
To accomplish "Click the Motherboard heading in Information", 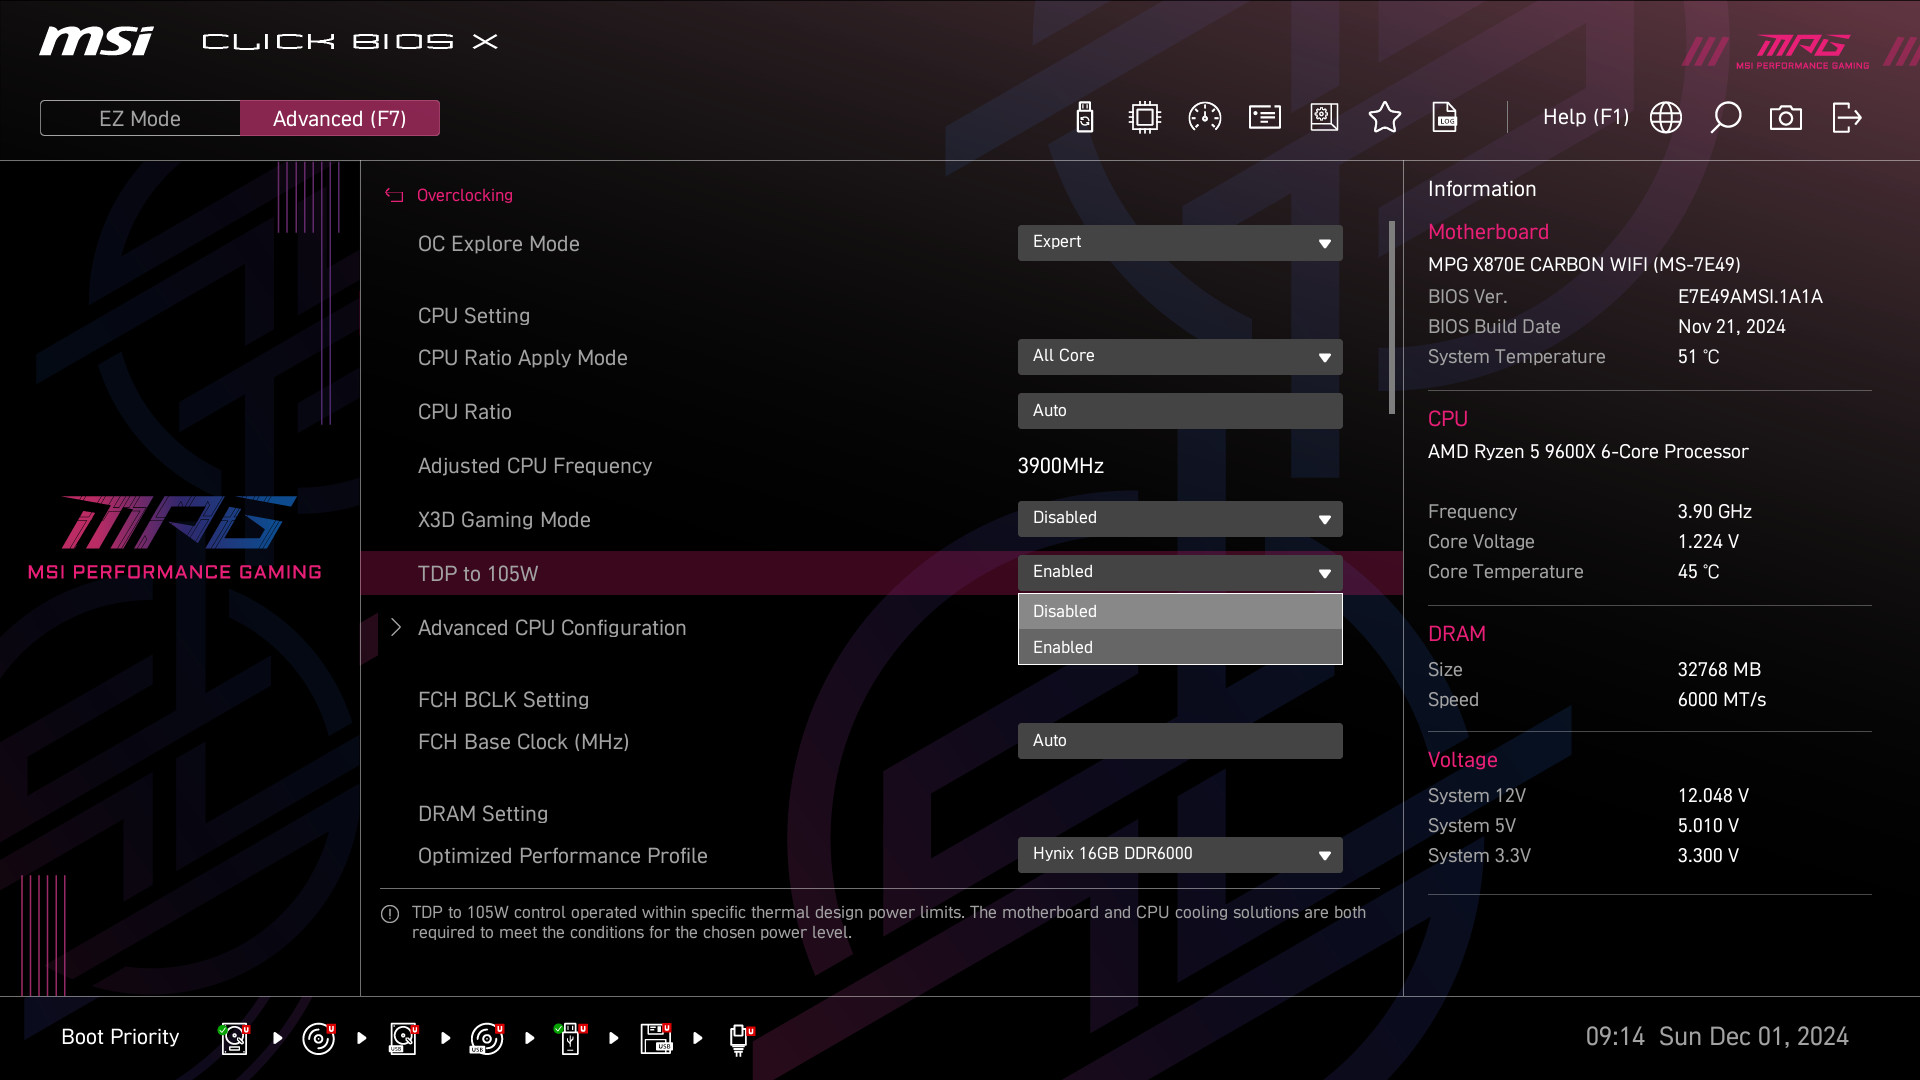I will click(x=1488, y=232).
